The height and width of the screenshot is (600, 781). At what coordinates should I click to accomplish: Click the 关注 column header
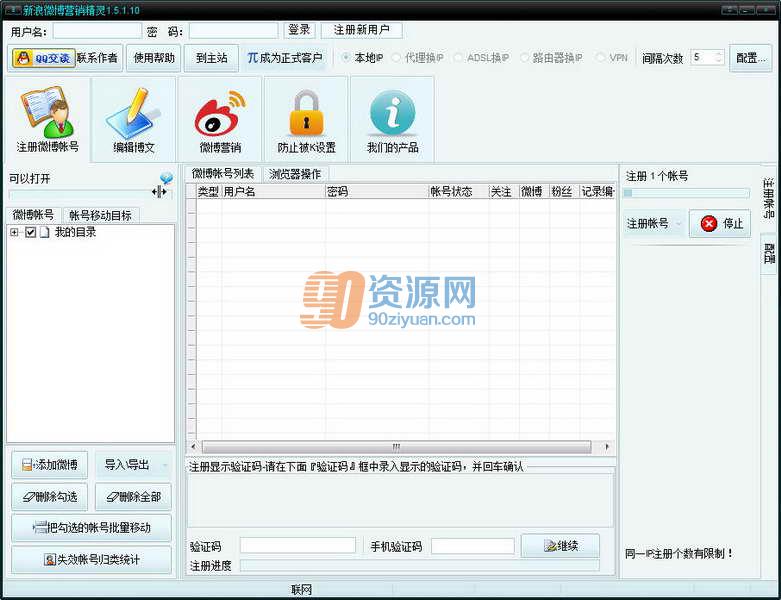(x=504, y=192)
